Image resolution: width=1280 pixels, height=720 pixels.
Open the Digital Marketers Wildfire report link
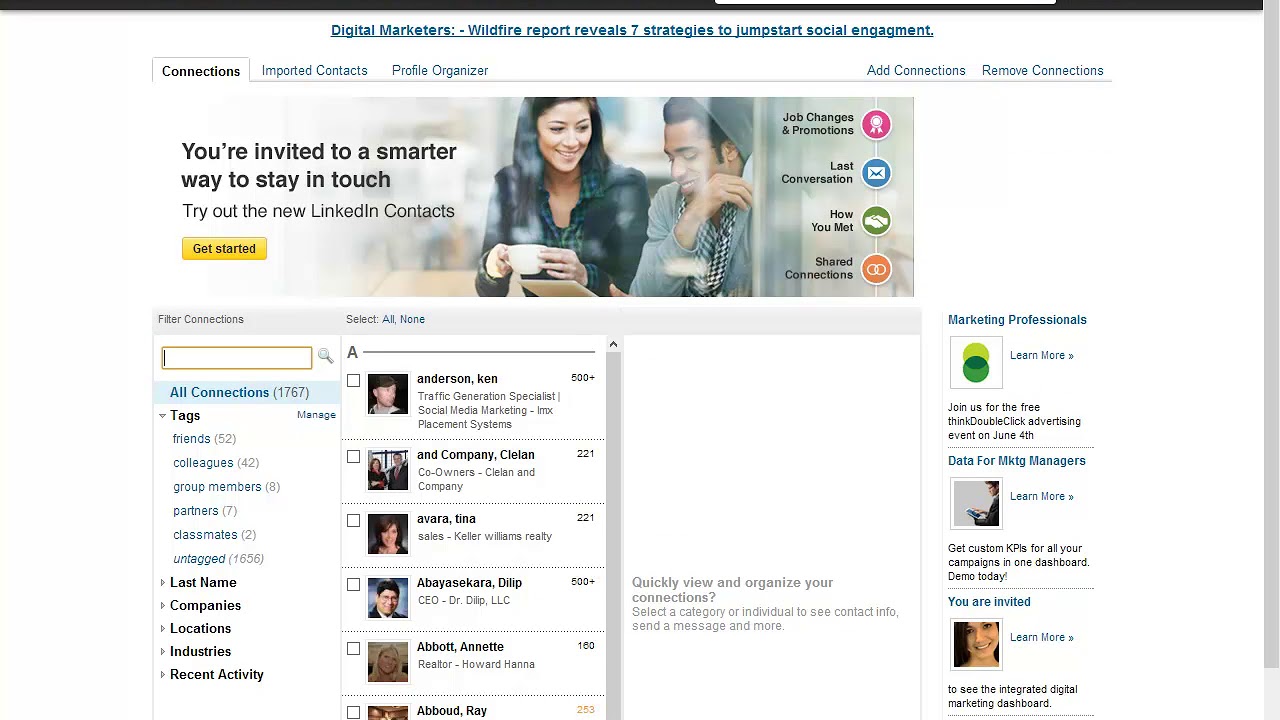[632, 30]
